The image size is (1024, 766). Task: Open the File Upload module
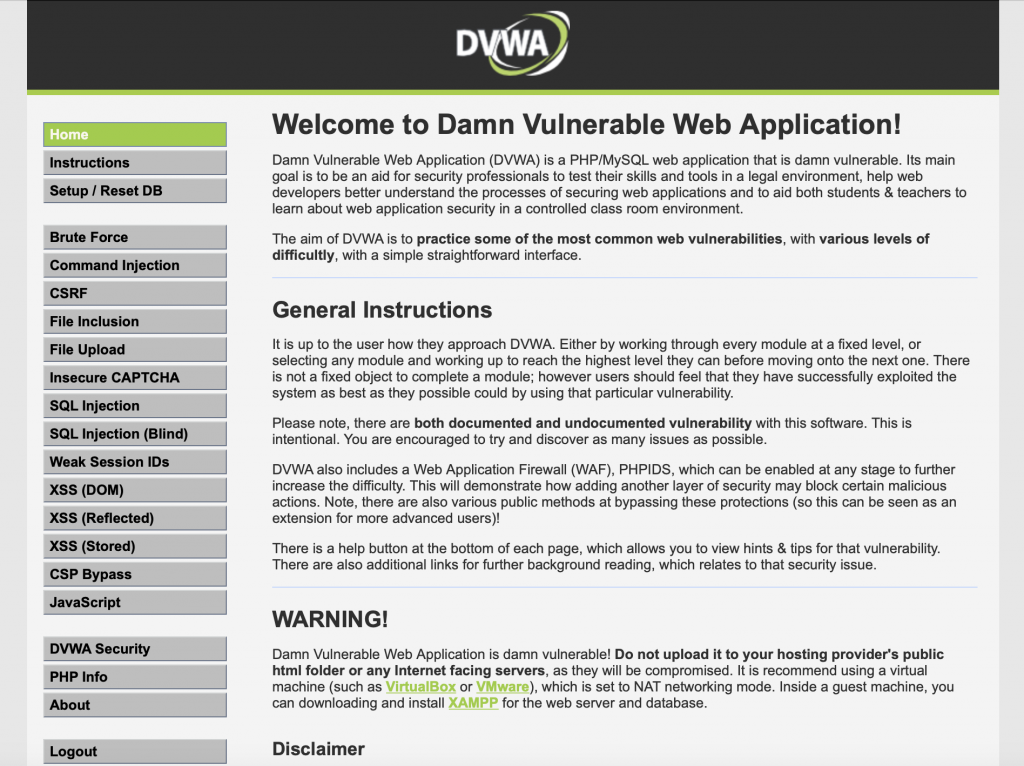pos(135,349)
